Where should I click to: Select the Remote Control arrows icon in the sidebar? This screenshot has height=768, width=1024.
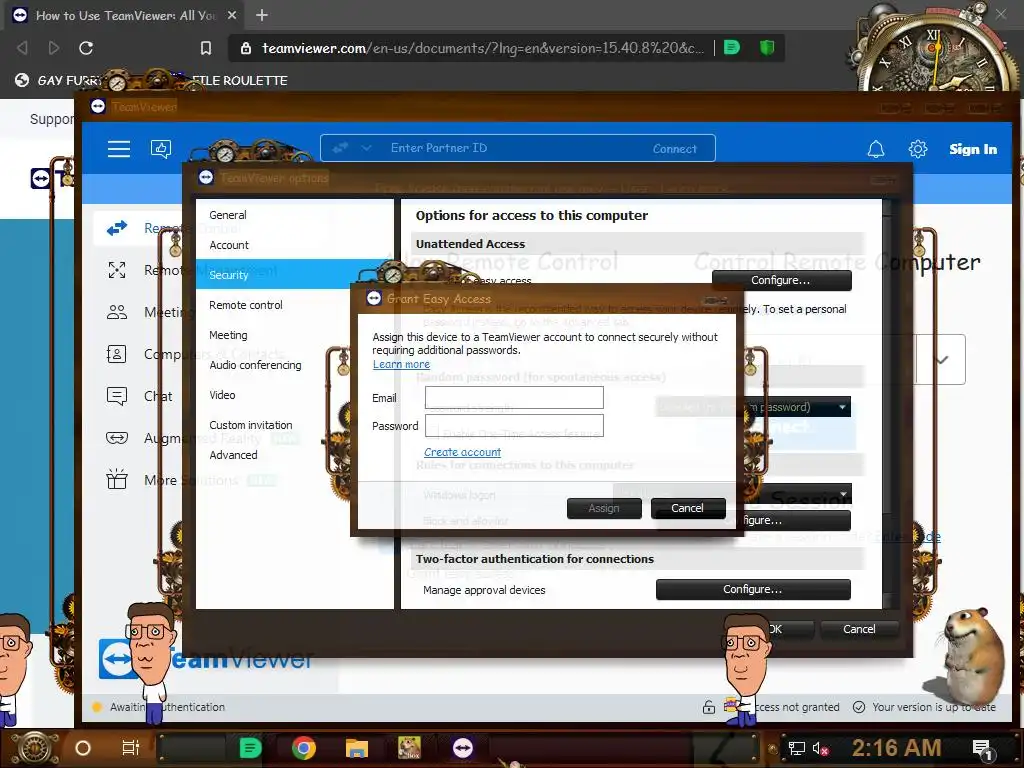(117, 229)
